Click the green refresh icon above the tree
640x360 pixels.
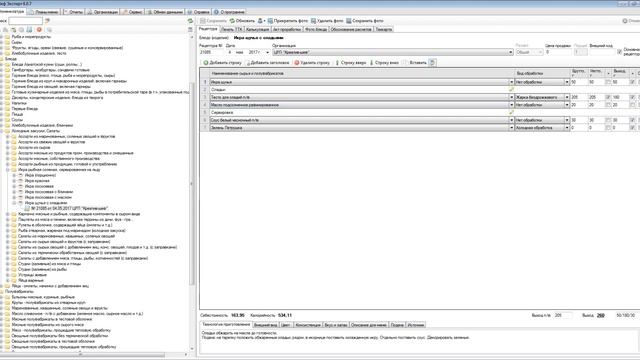190,21
